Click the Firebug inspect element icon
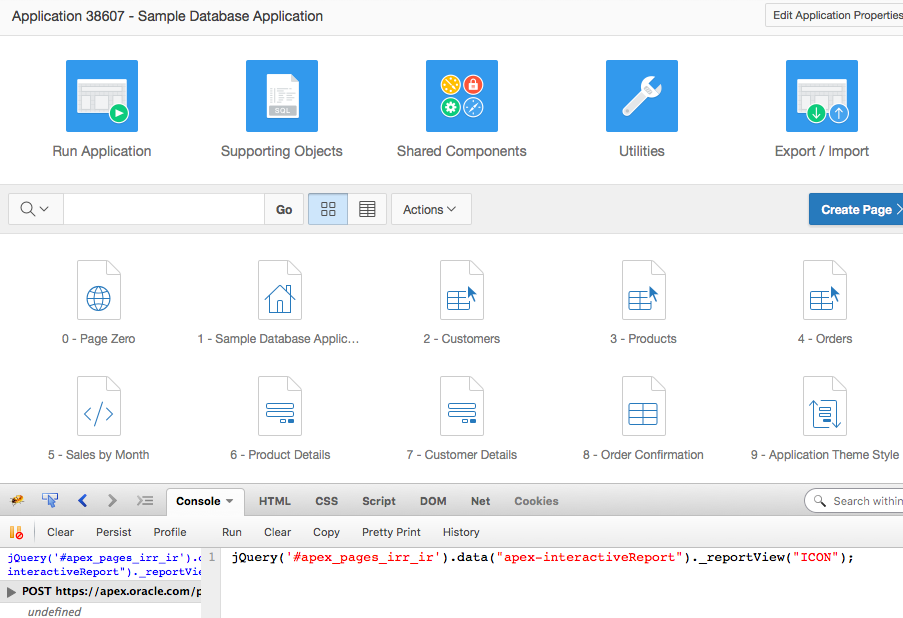The image size is (903, 618). tap(50, 501)
